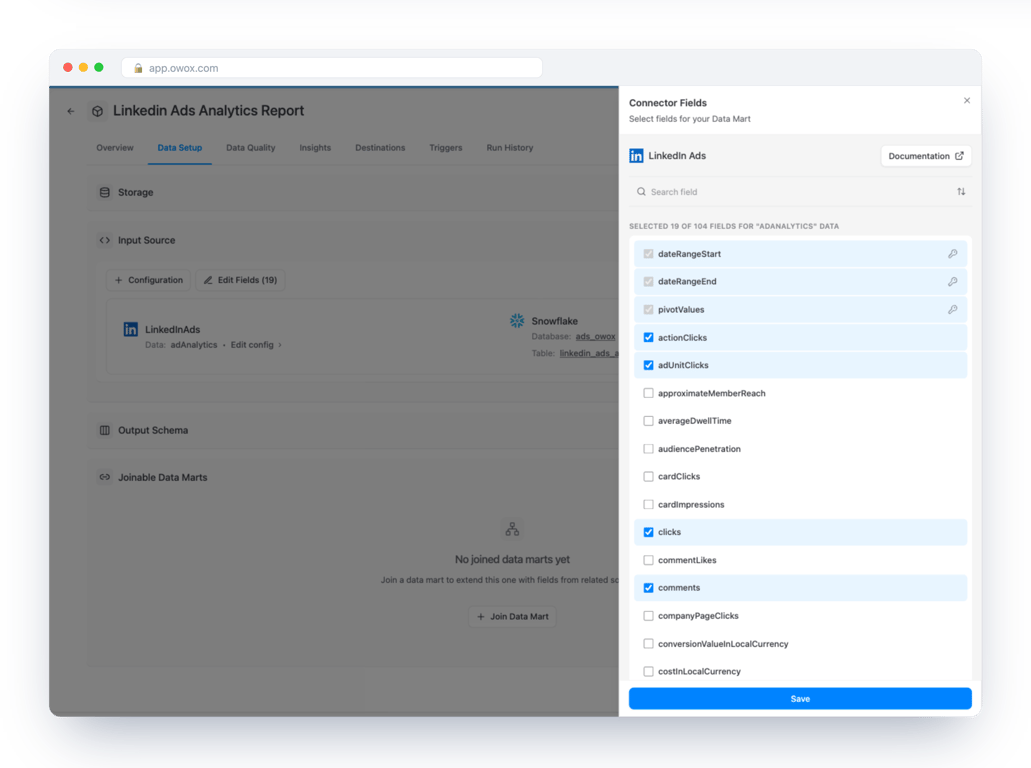Uncheck the adUnitClicks field

point(648,365)
